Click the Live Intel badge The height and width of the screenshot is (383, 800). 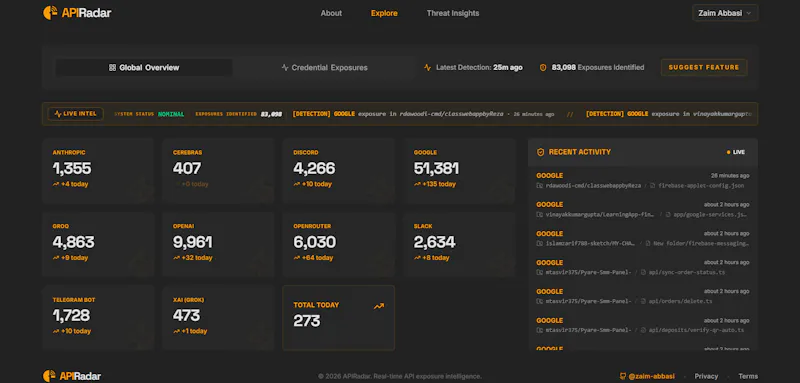coord(76,114)
